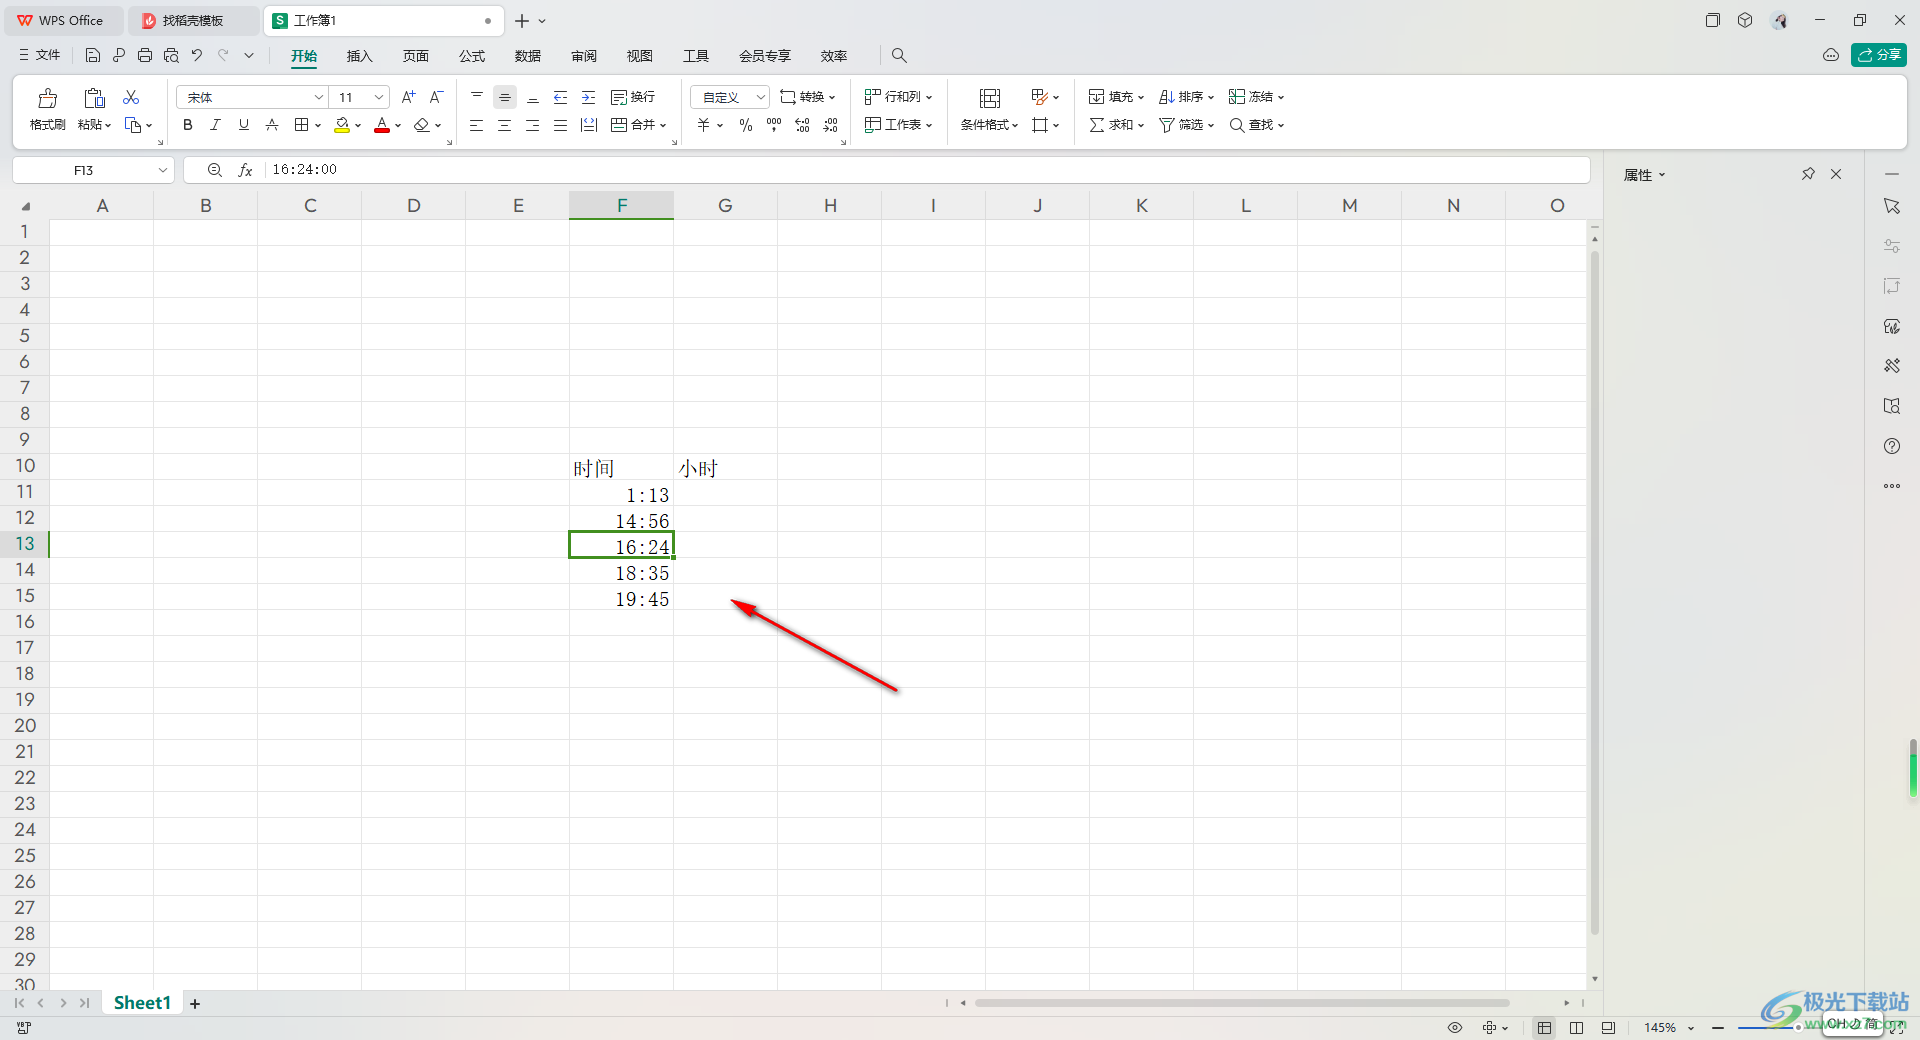Decrease font size with A- icon

(x=436, y=97)
